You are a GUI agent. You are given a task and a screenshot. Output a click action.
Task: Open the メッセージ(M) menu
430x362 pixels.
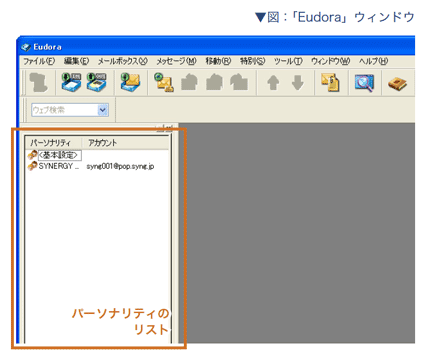point(176,61)
